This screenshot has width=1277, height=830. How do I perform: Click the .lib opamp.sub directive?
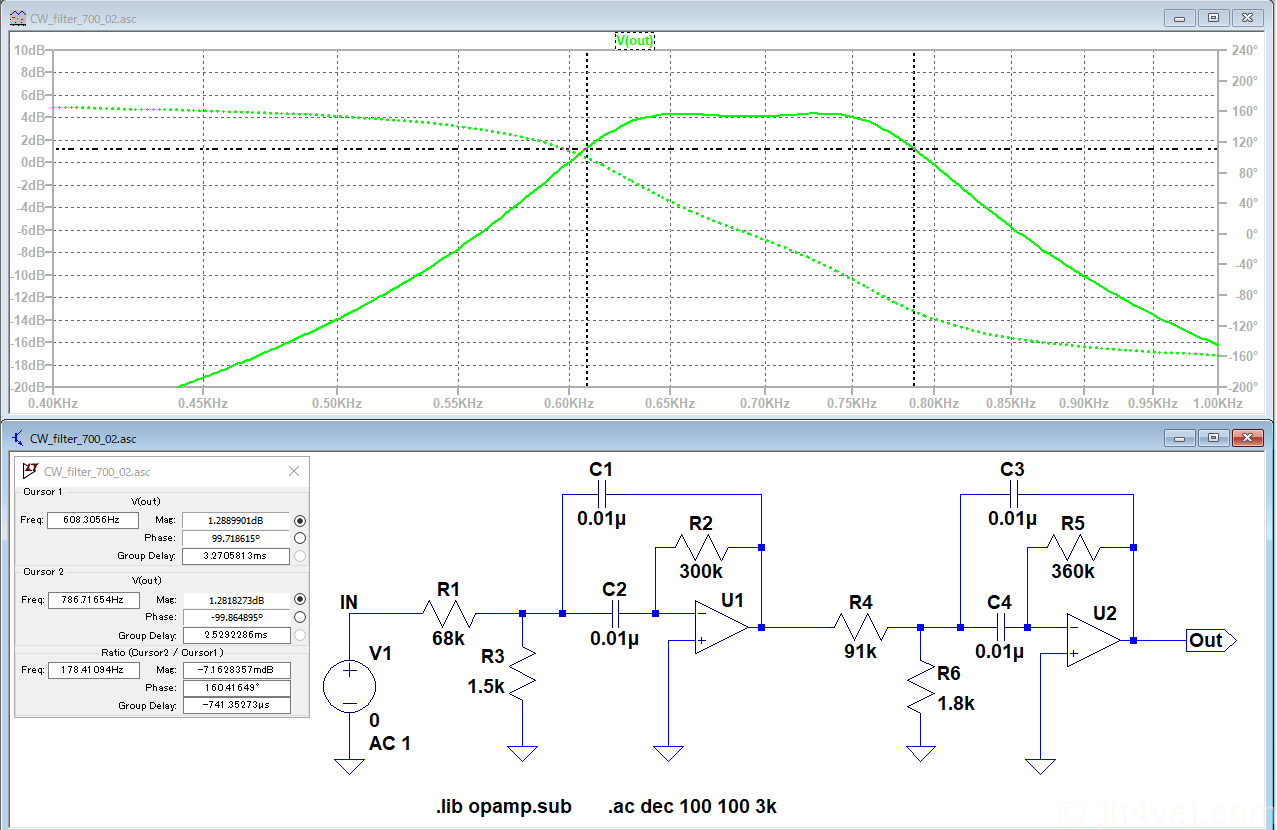click(503, 806)
